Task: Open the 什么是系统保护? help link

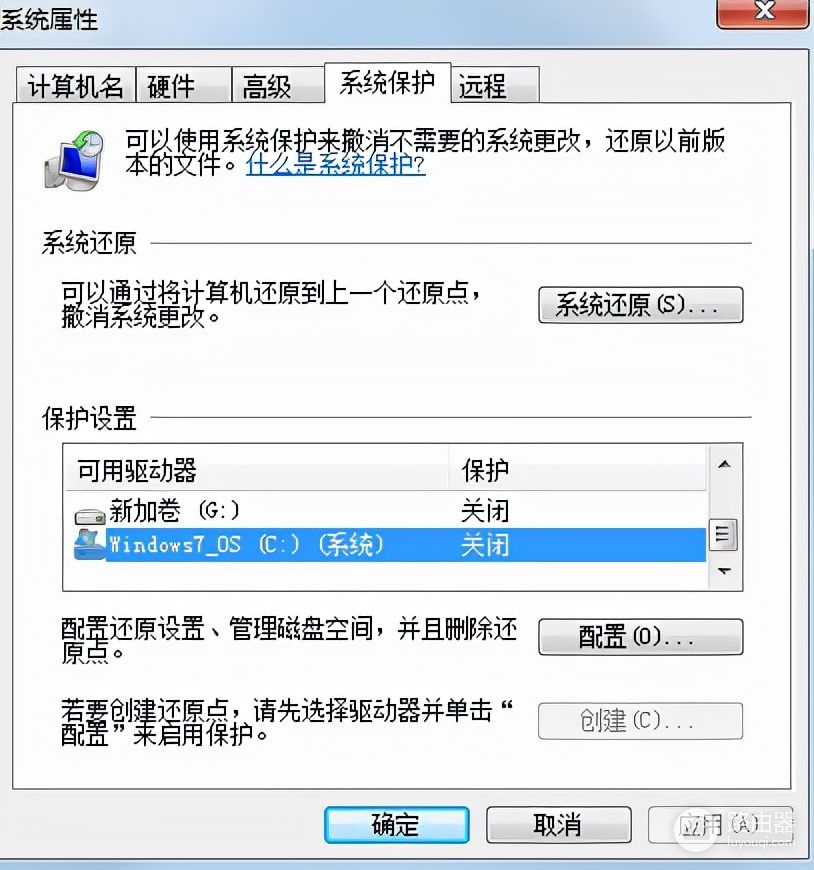Action: (x=336, y=165)
